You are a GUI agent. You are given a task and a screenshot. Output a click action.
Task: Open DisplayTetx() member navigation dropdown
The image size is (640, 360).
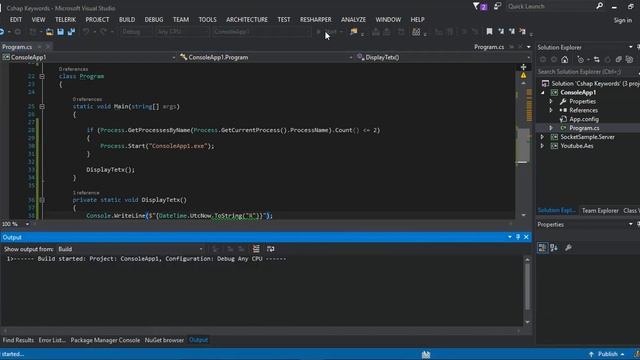443,58
